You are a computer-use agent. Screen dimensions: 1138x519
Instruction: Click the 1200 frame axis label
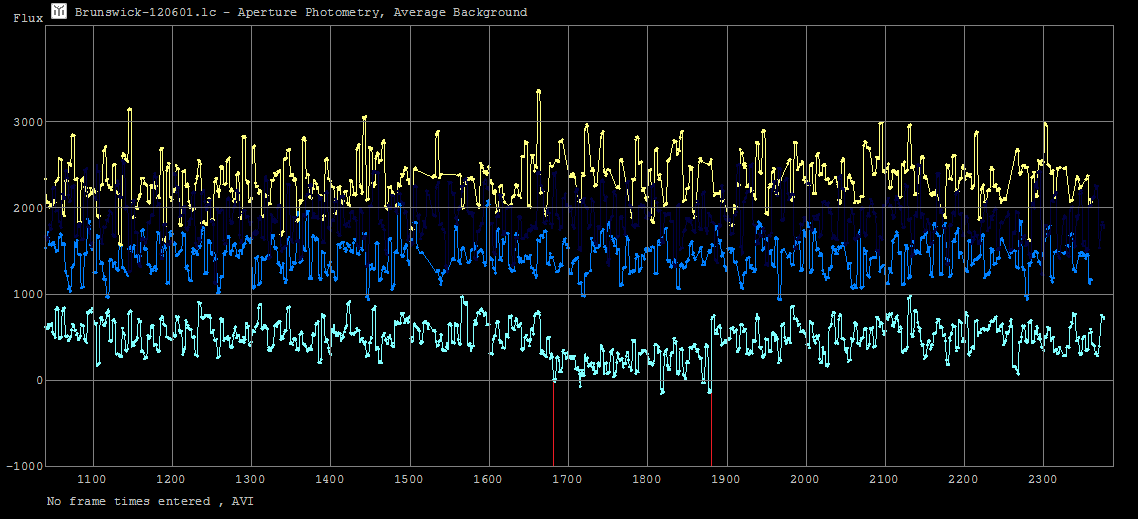click(x=171, y=479)
